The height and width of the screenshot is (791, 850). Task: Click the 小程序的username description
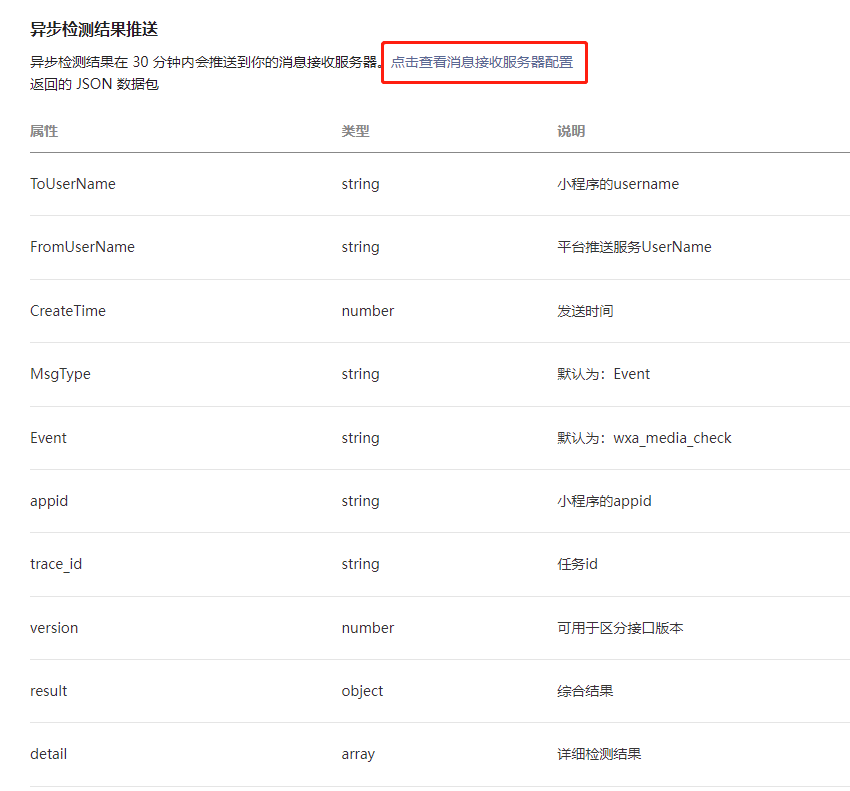pyautogui.click(x=618, y=184)
